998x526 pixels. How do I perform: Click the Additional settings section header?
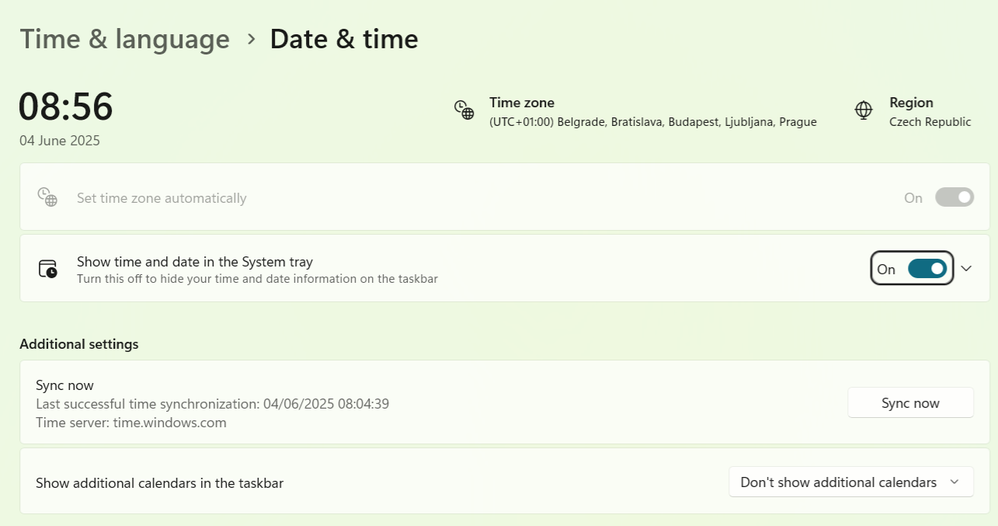pyautogui.click(x=79, y=344)
